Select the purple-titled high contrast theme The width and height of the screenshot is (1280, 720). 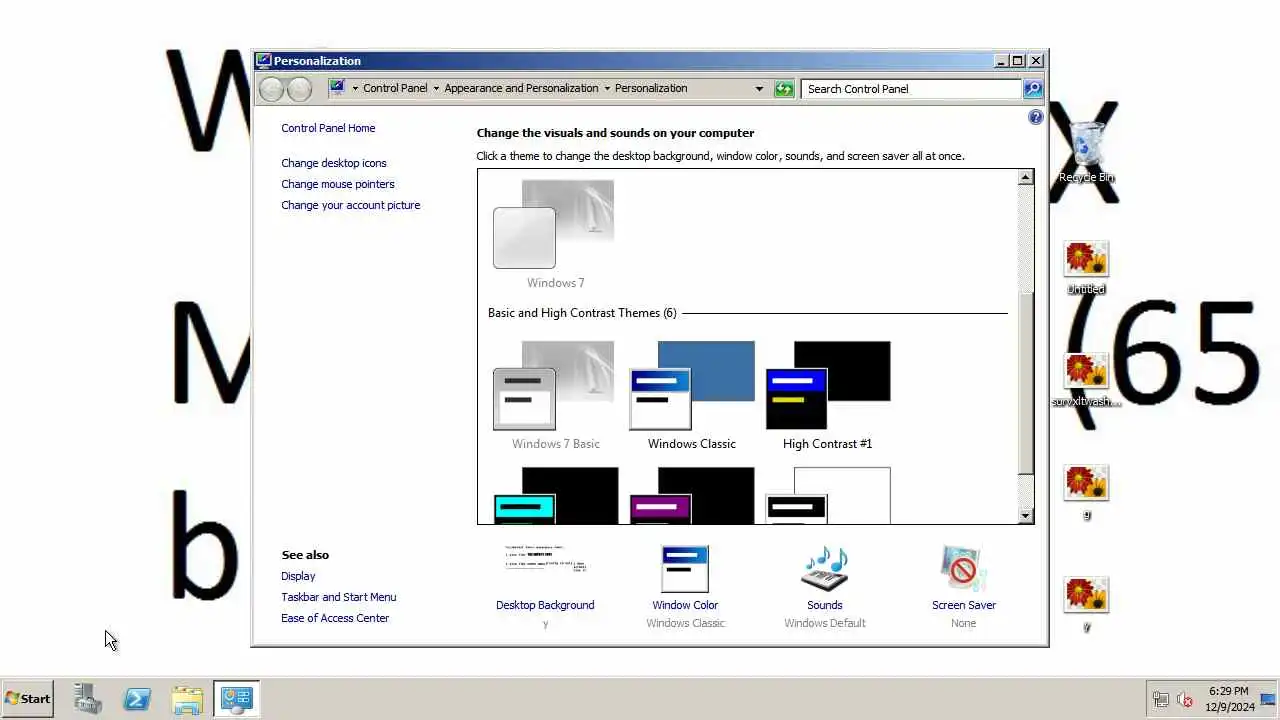tap(691, 496)
